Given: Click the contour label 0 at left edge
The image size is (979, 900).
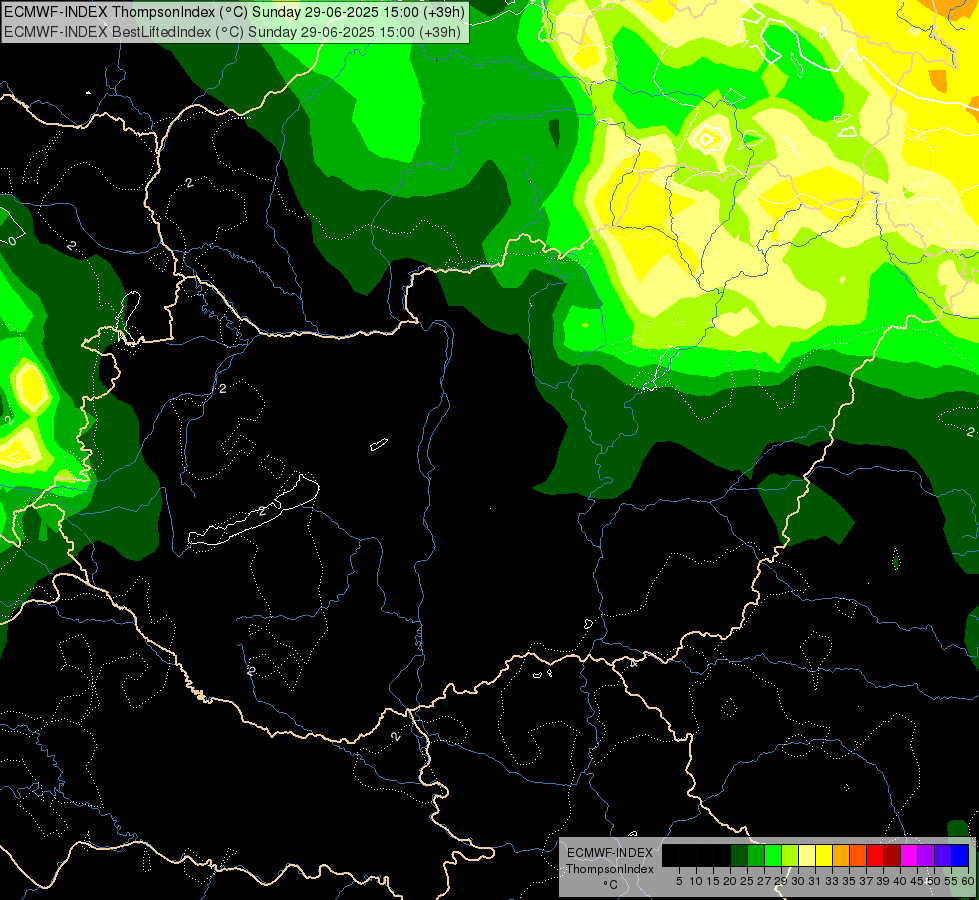Looking at the screenshot, I should tap(11, 240).
